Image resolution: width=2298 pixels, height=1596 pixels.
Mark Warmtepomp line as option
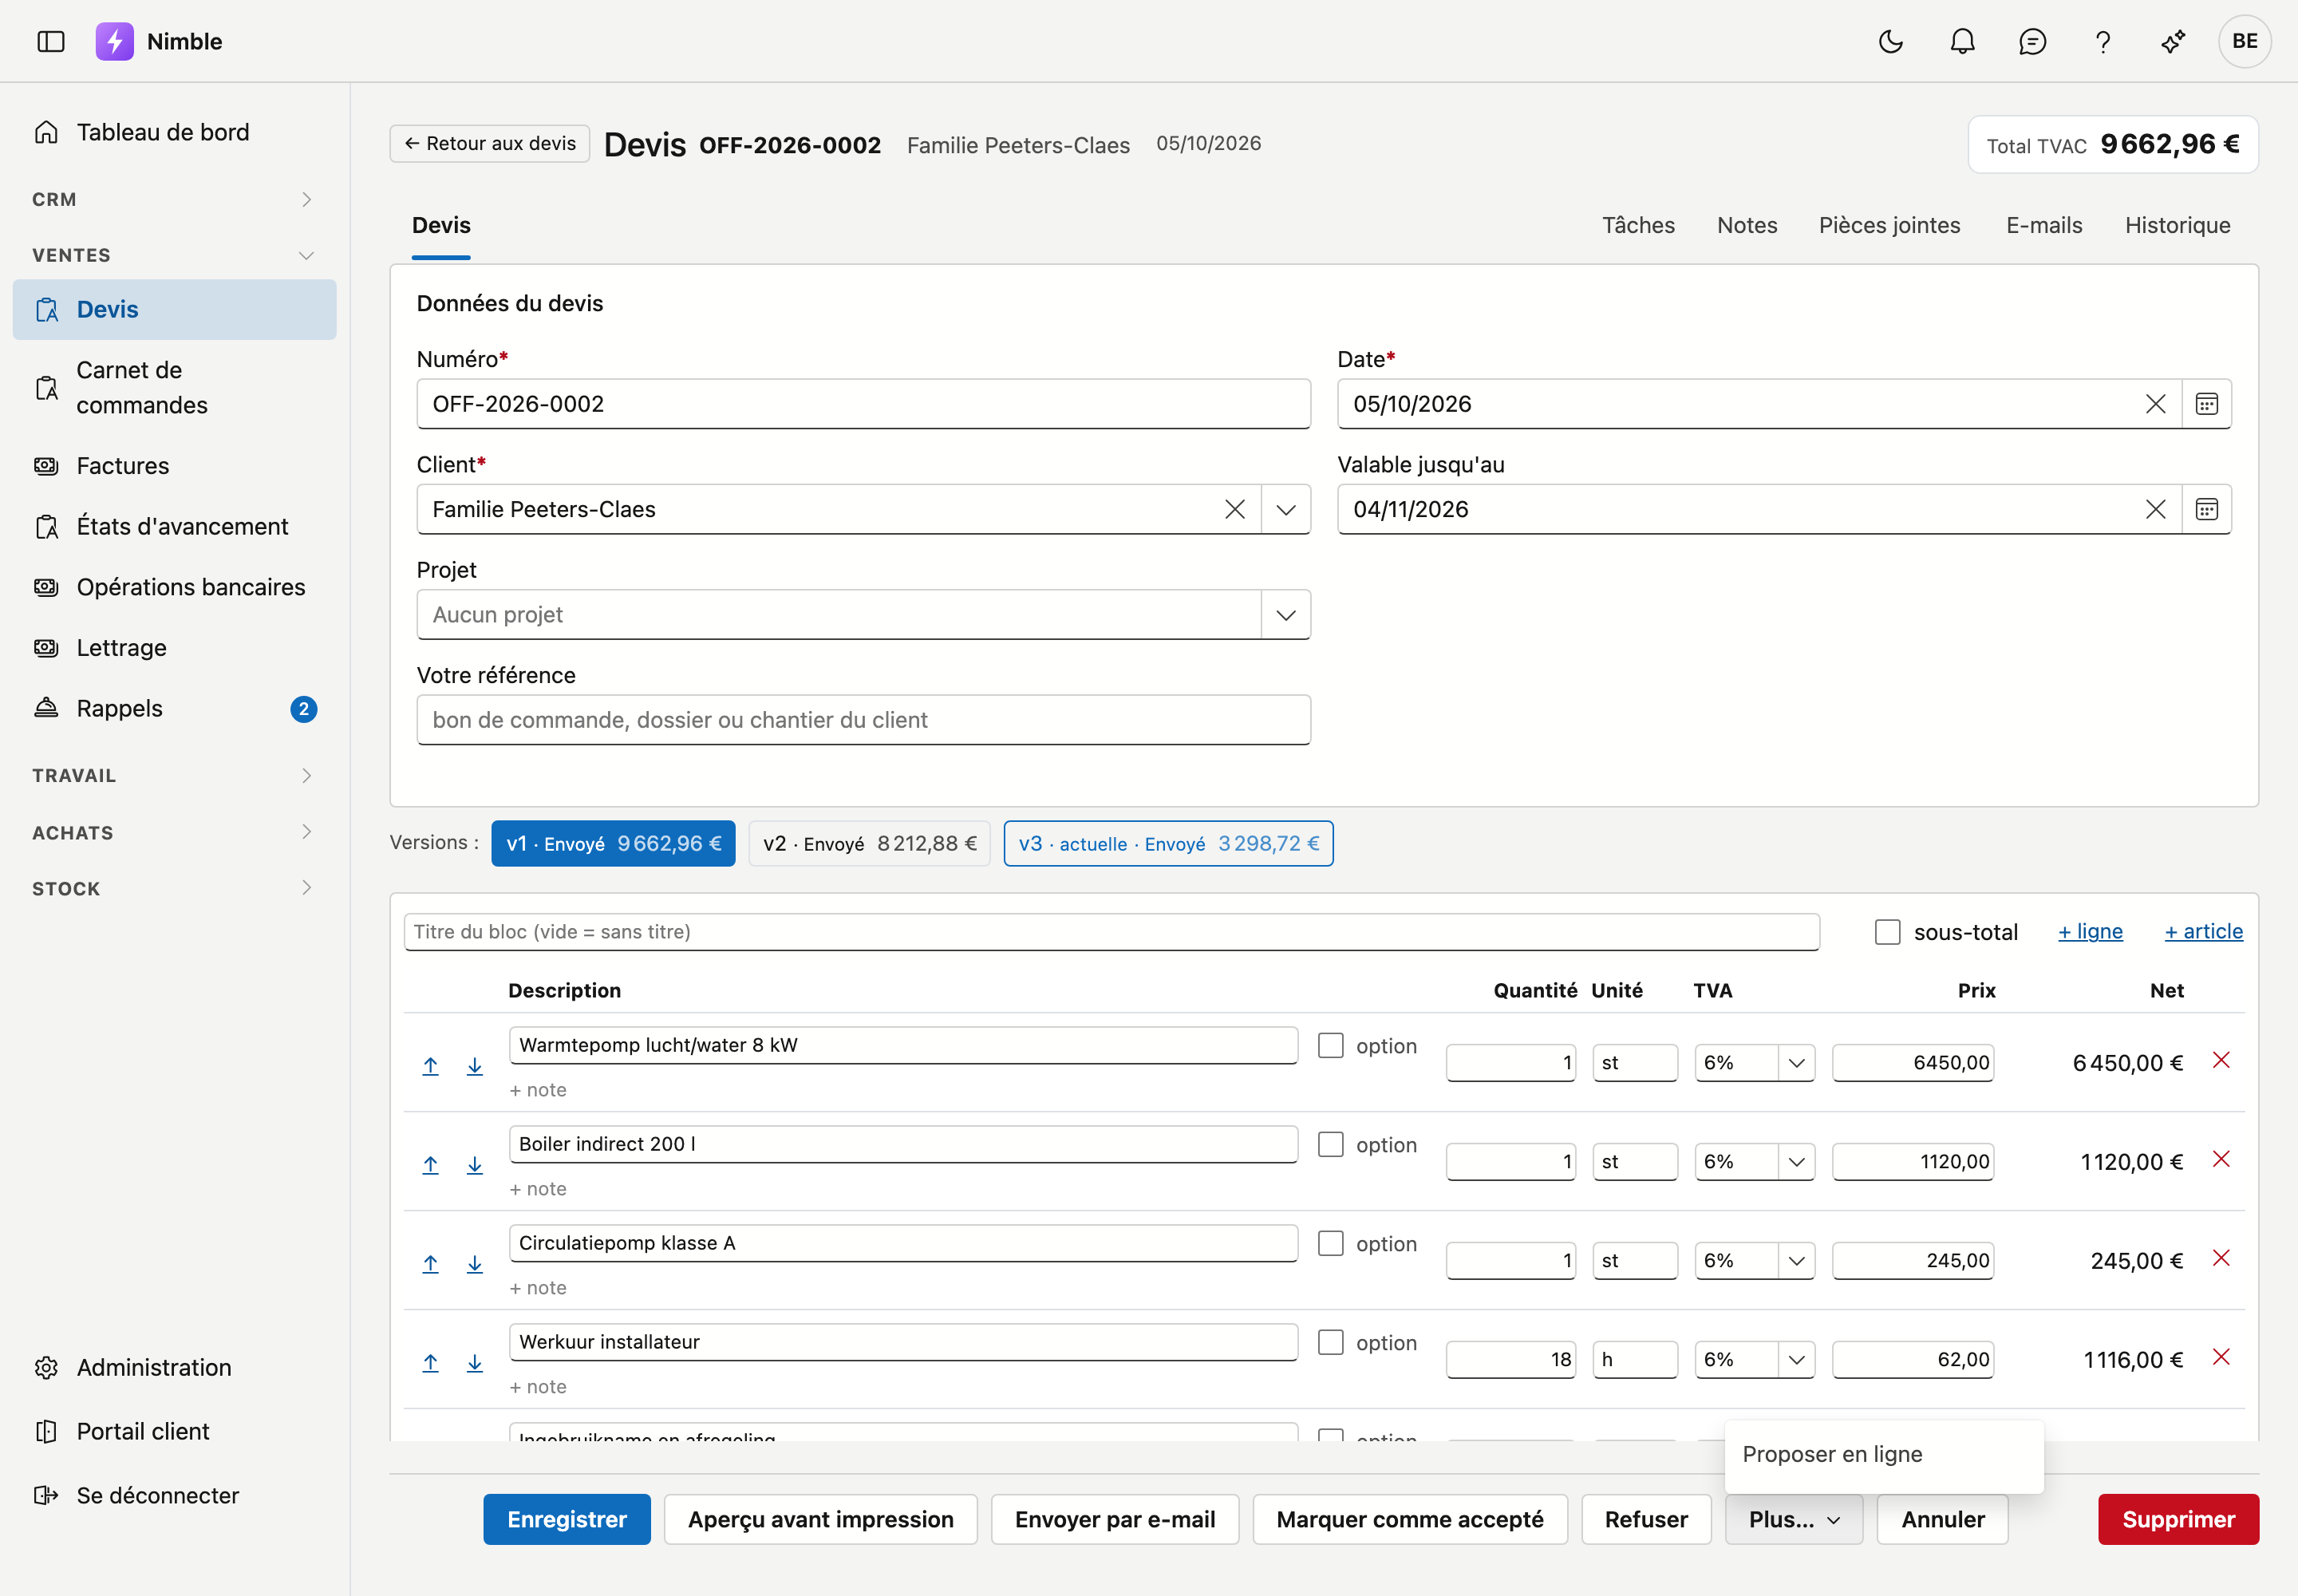[x=1330, y=1045]
